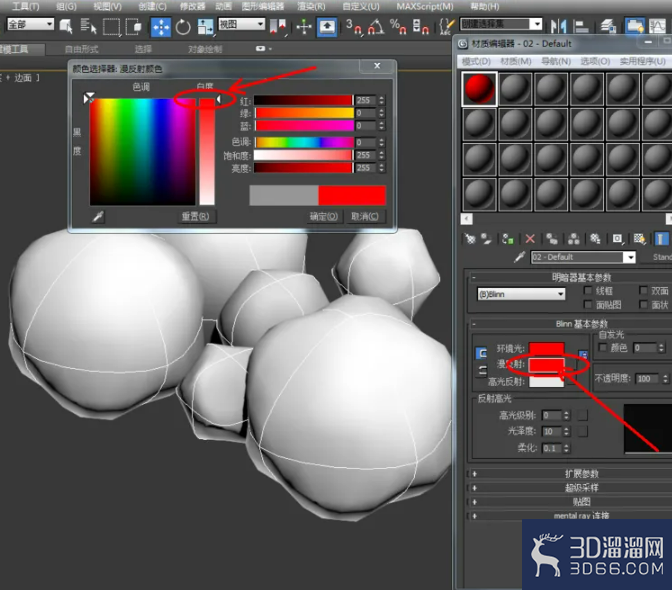The width and height of the screenshot is (672, 590).
Task: Open the (B)Blinn shader type dropdown
Action: [521, 294]
